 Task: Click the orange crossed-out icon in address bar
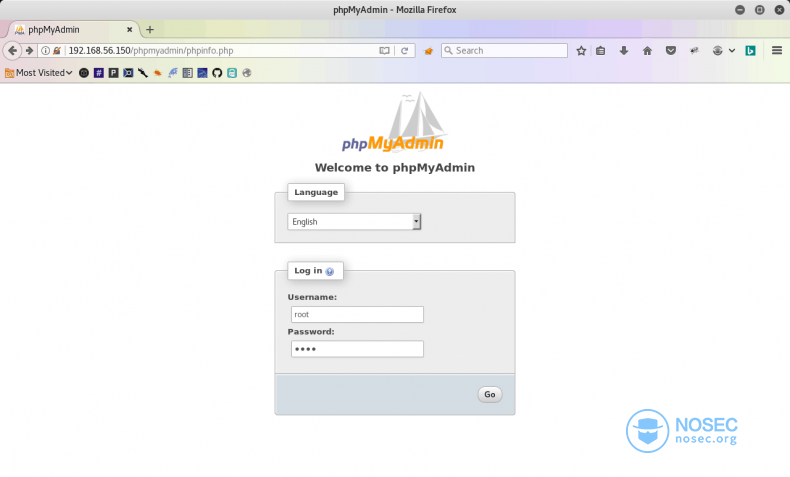pyautogui.click(x=57, y=50)
